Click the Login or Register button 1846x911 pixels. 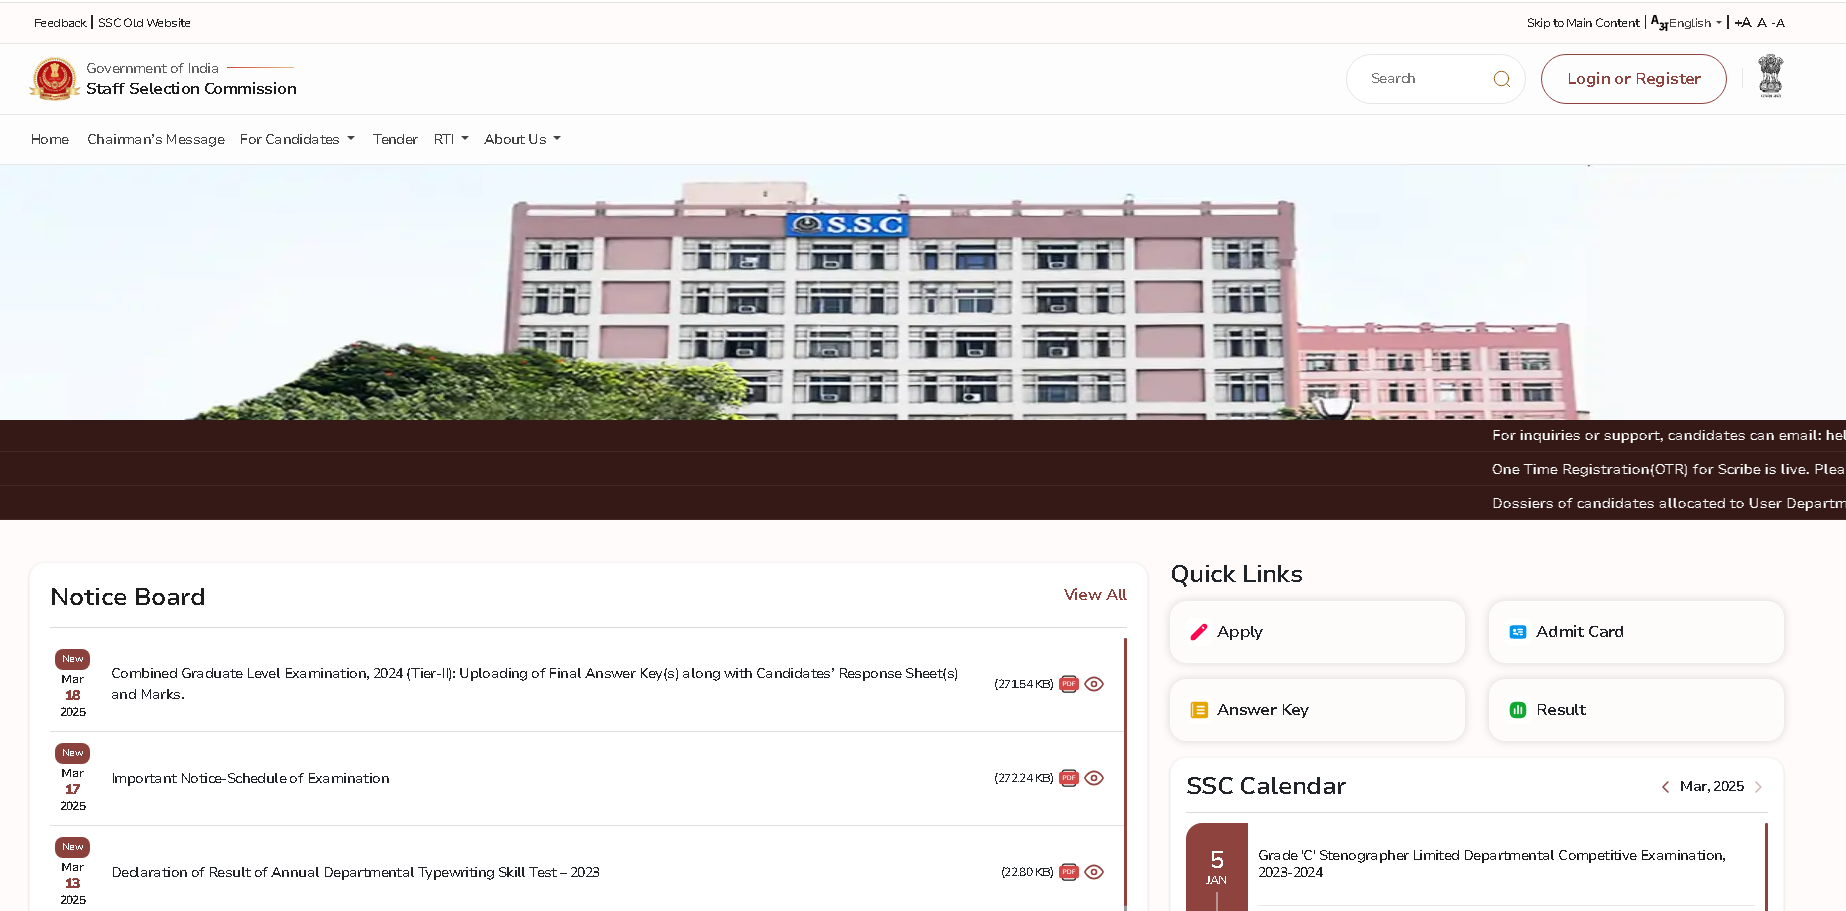tap(1633, 79)
